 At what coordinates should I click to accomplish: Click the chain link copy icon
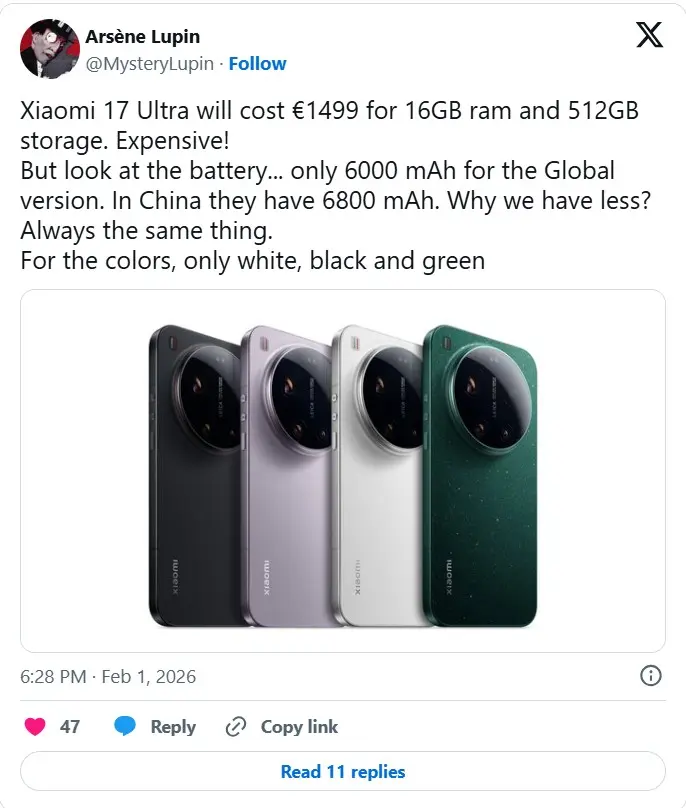236,727
